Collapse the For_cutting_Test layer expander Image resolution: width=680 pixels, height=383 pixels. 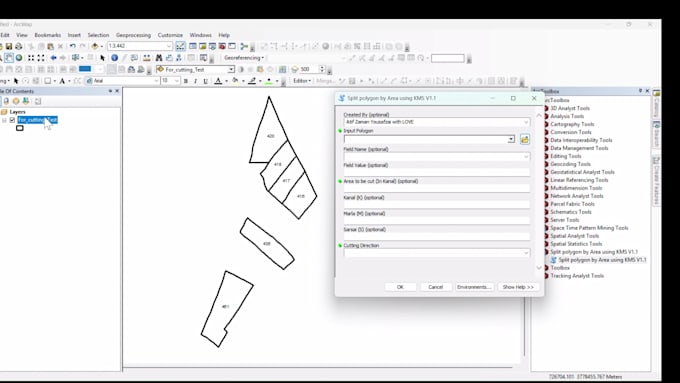pyautogui.click(x=4, y=120)
